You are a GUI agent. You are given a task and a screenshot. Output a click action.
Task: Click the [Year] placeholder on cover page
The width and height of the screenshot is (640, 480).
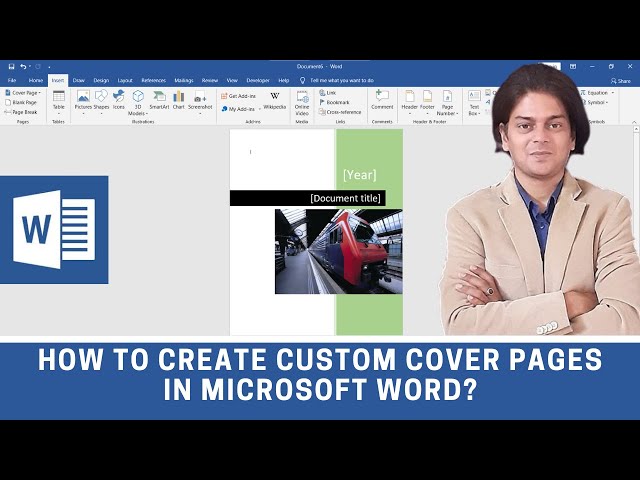(x=360, y=175)
